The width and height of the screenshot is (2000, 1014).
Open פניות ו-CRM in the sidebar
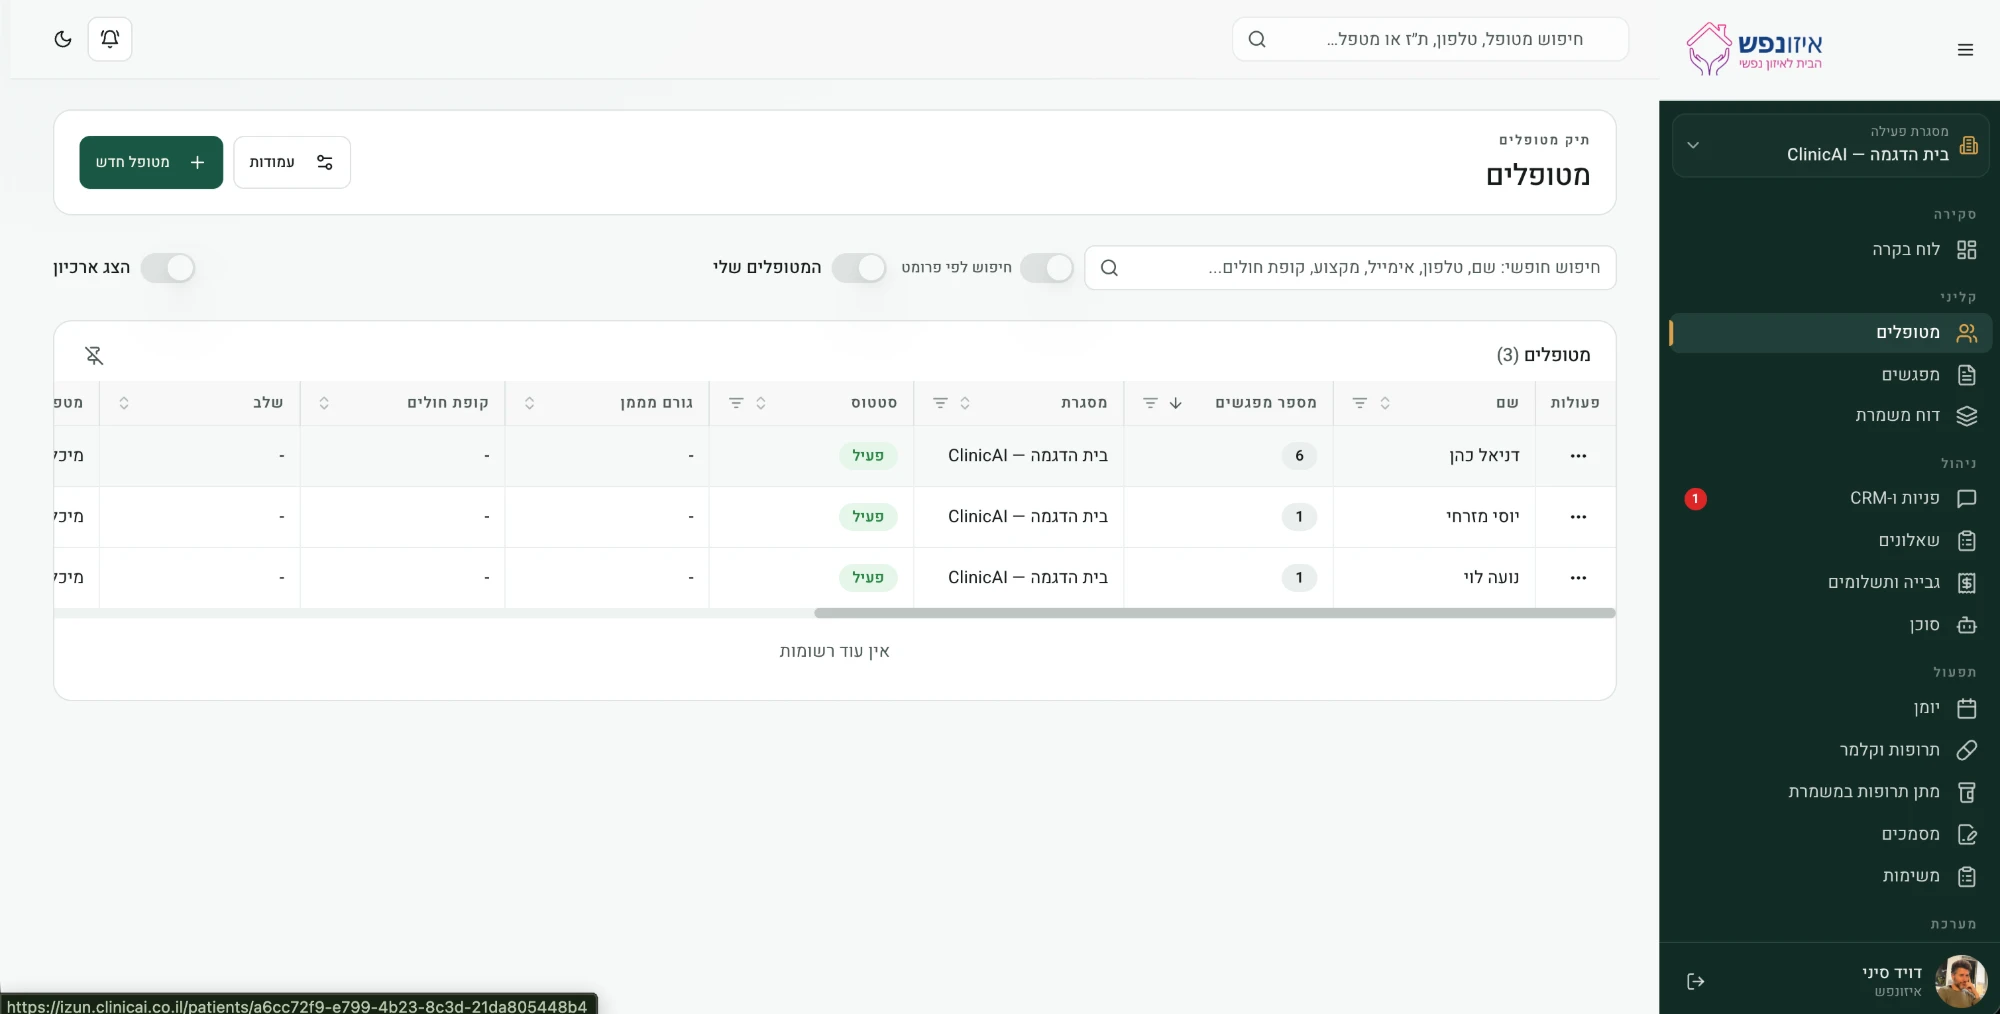click(1830, 498)
